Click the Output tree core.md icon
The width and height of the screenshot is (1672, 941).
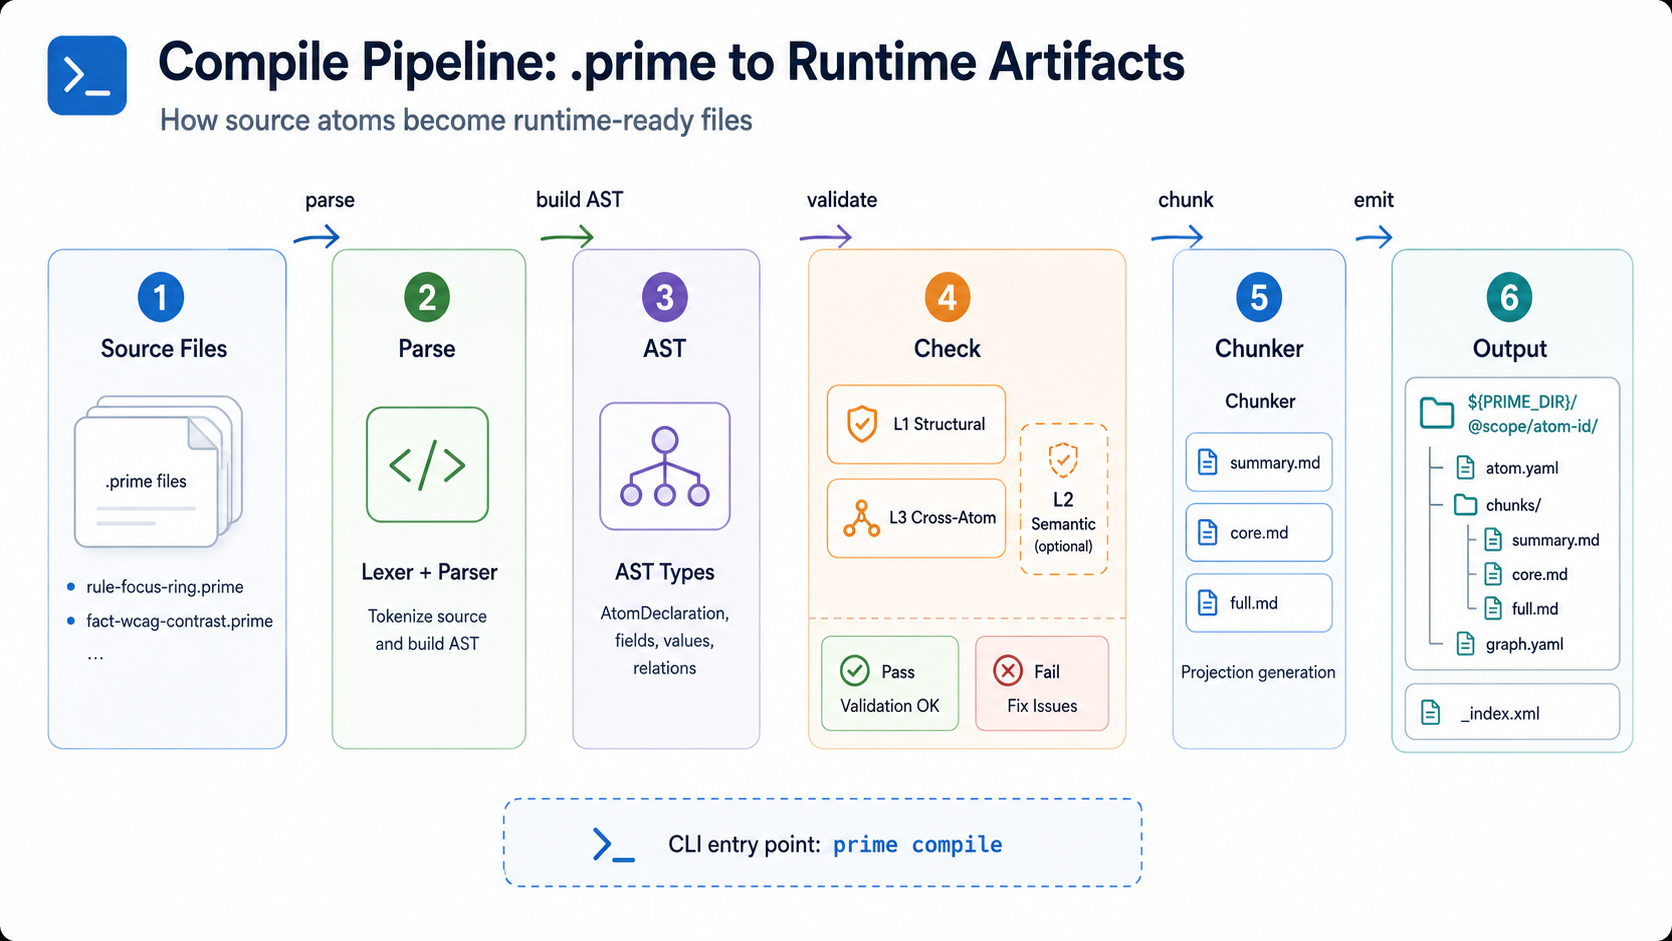coord(1493,574)
